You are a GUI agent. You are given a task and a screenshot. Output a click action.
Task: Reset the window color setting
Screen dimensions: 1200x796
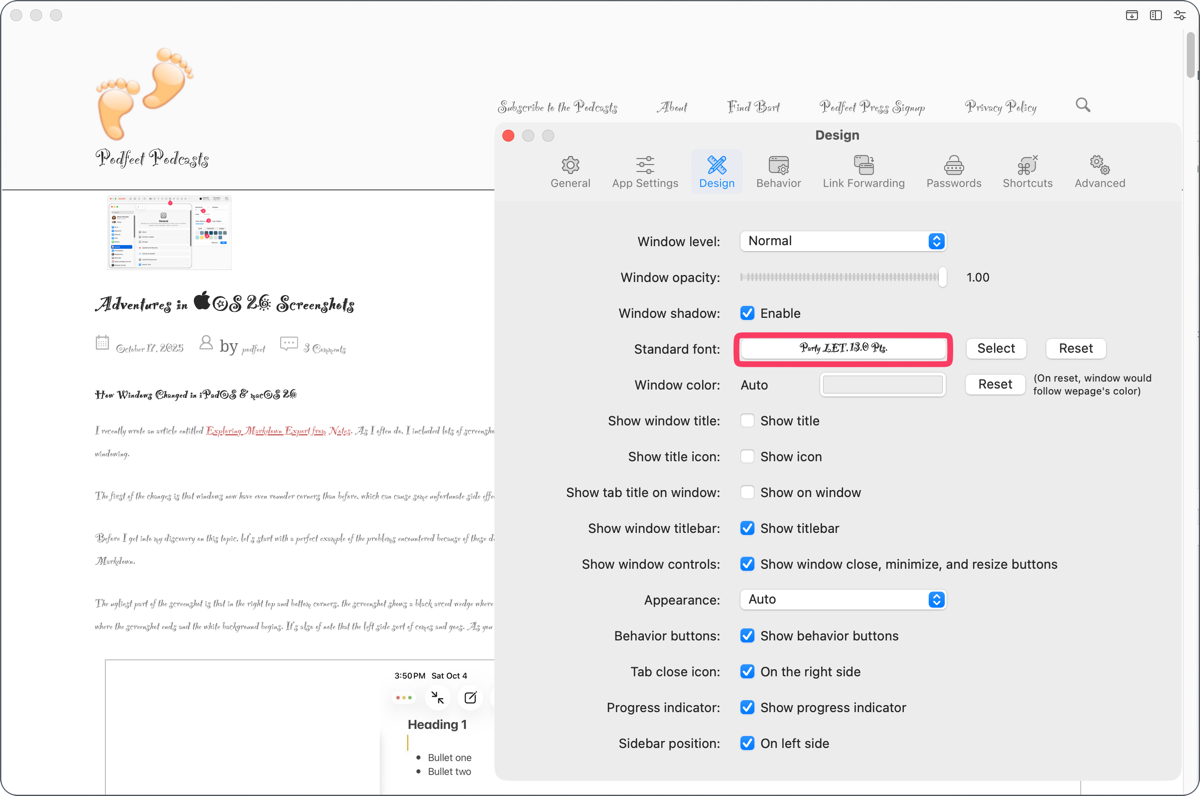click(x=994, y=384)
